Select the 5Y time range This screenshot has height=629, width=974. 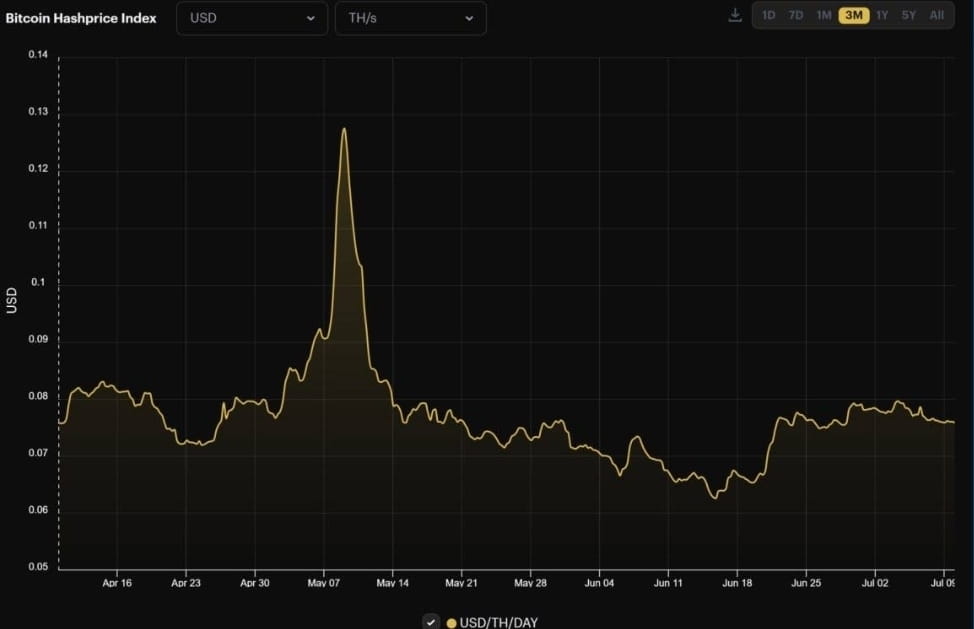tap(909, 16)
